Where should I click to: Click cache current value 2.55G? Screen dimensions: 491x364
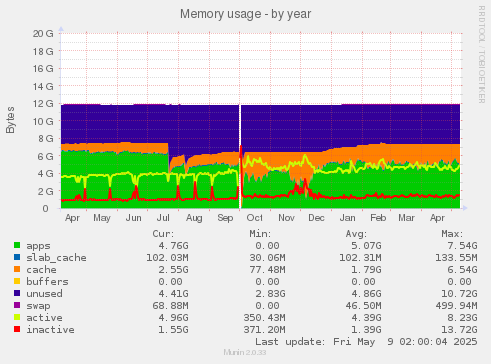pyautogui.click(x=173, y=270)
